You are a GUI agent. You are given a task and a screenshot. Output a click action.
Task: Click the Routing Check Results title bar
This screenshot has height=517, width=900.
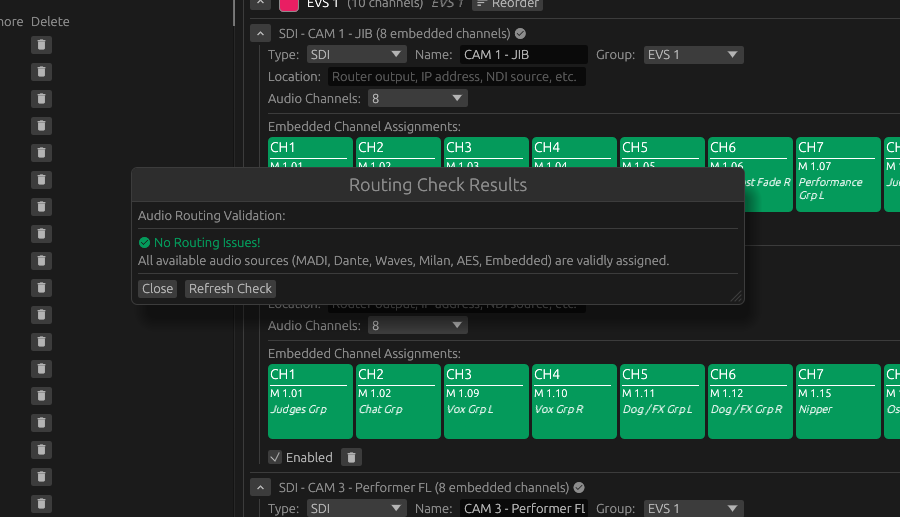pos(438,185)
